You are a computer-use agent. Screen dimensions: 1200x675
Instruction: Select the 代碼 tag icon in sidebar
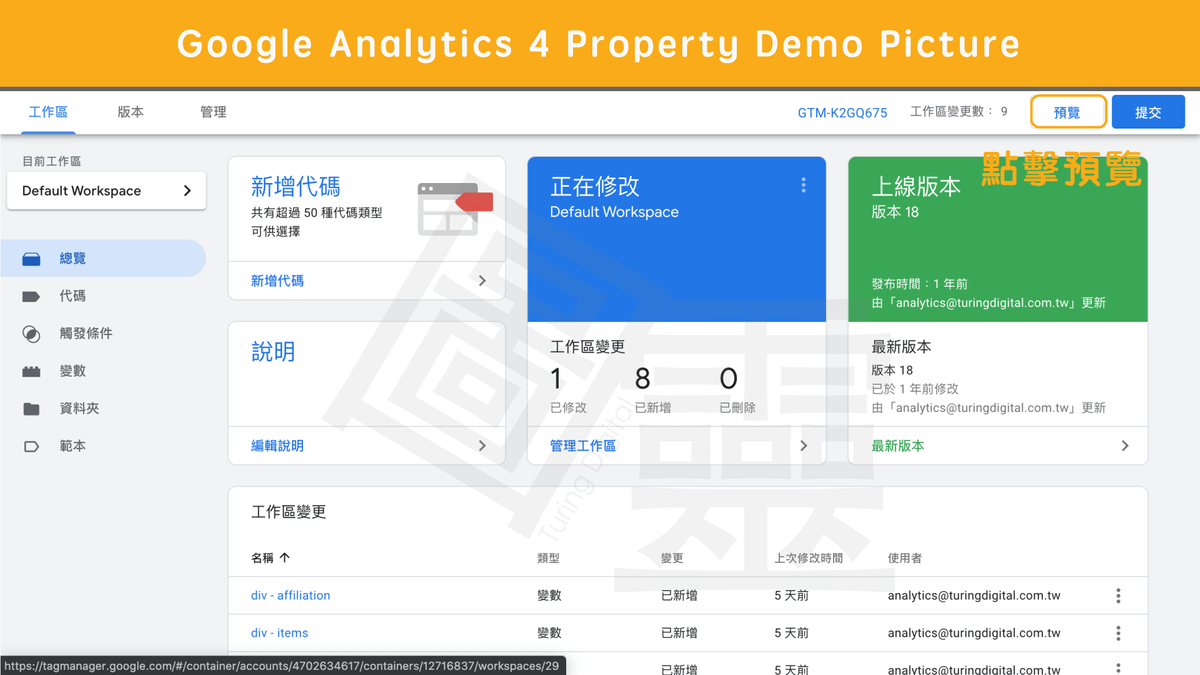coord(31,296)
